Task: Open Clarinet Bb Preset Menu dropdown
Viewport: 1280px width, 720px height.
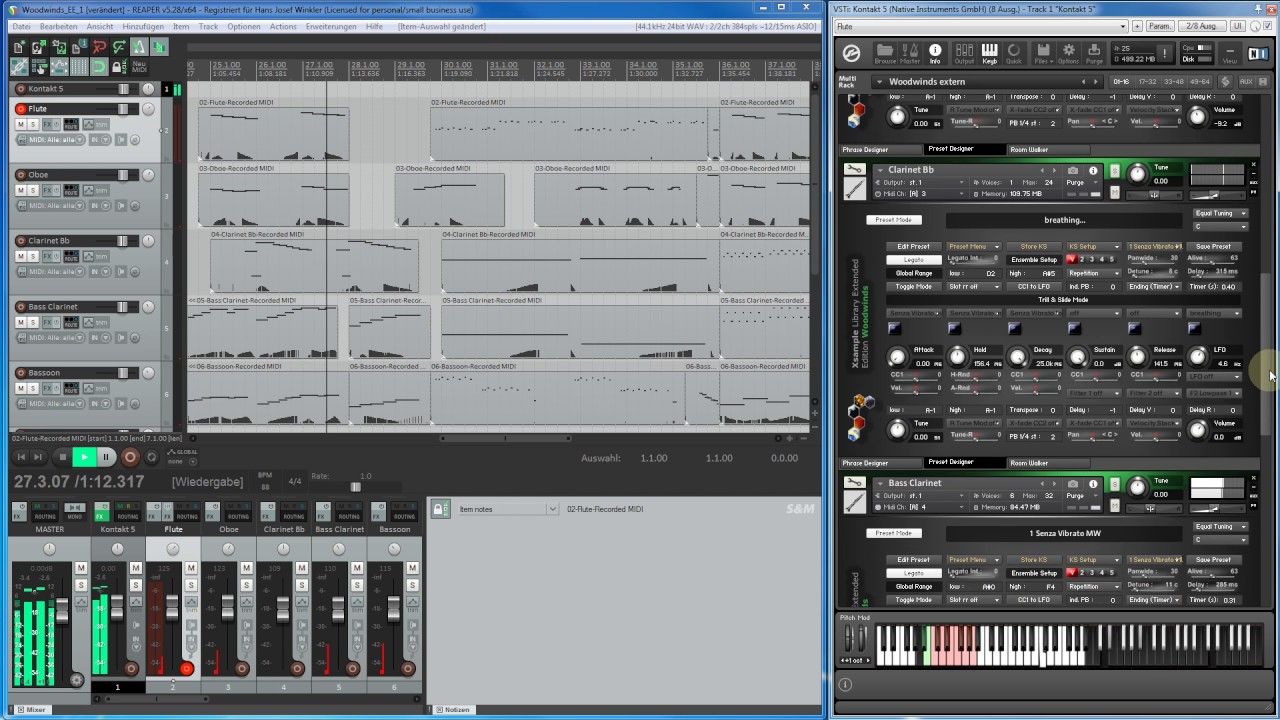Action: [973, 246]
